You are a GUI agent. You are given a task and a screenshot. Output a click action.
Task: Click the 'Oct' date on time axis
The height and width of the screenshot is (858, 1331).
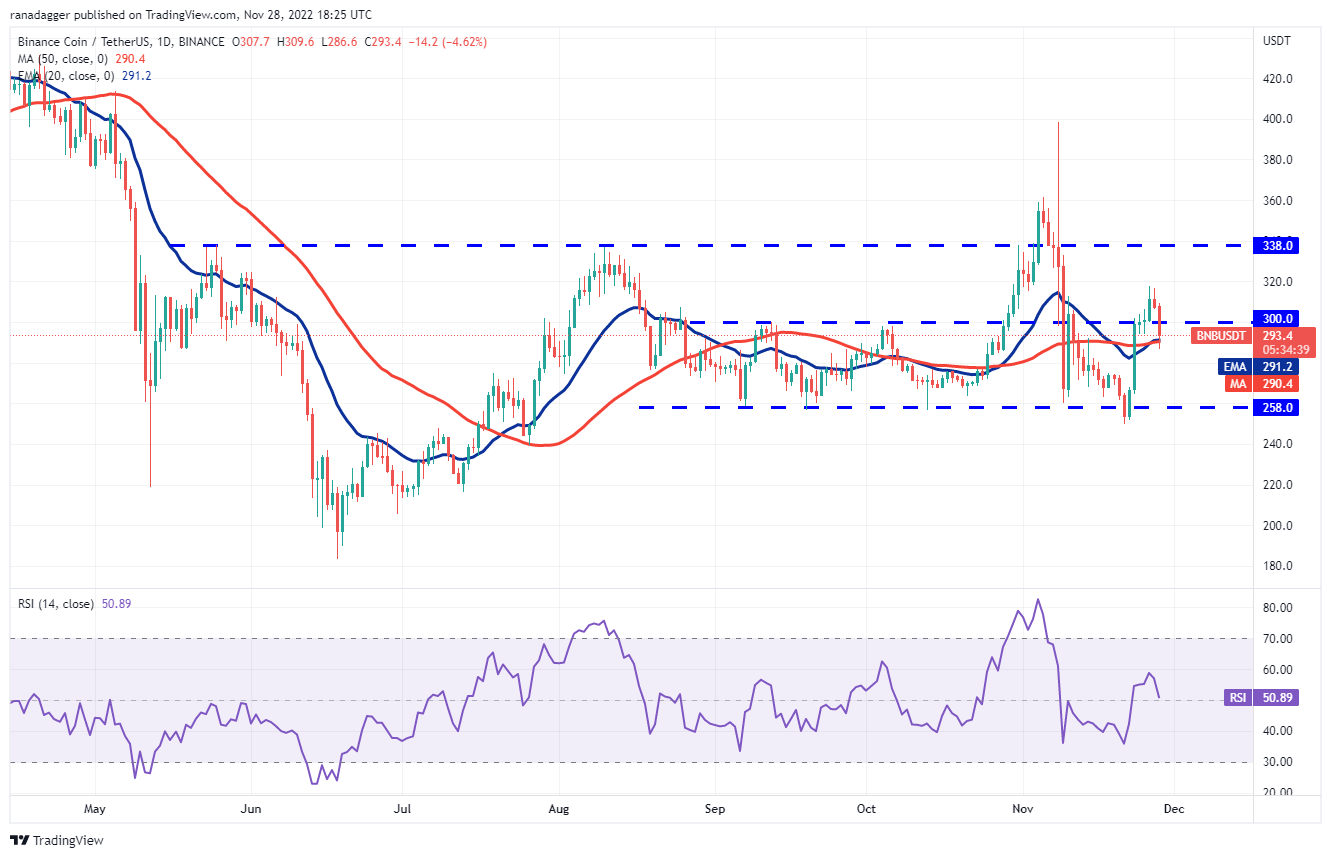click(866, 808)
